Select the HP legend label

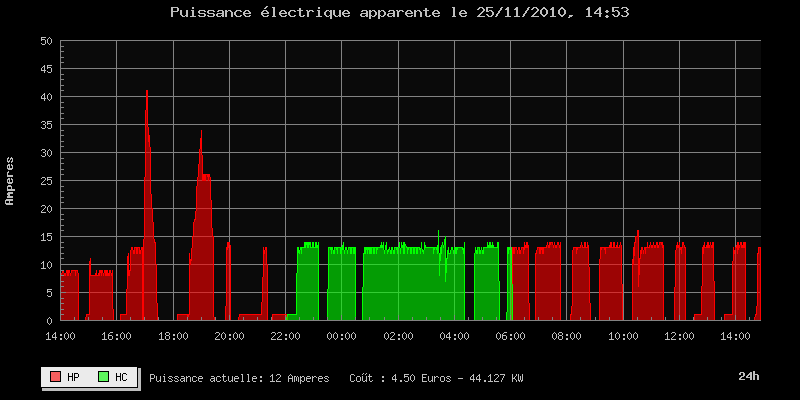click(x=73, y=378)
